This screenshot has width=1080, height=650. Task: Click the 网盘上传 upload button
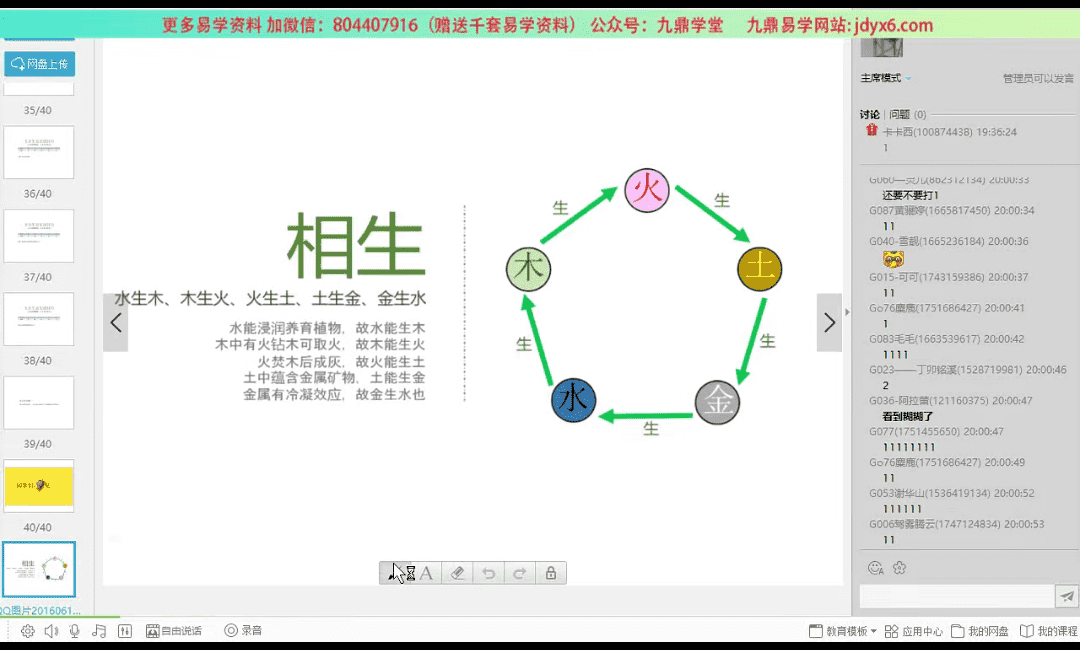click(40, 64)
